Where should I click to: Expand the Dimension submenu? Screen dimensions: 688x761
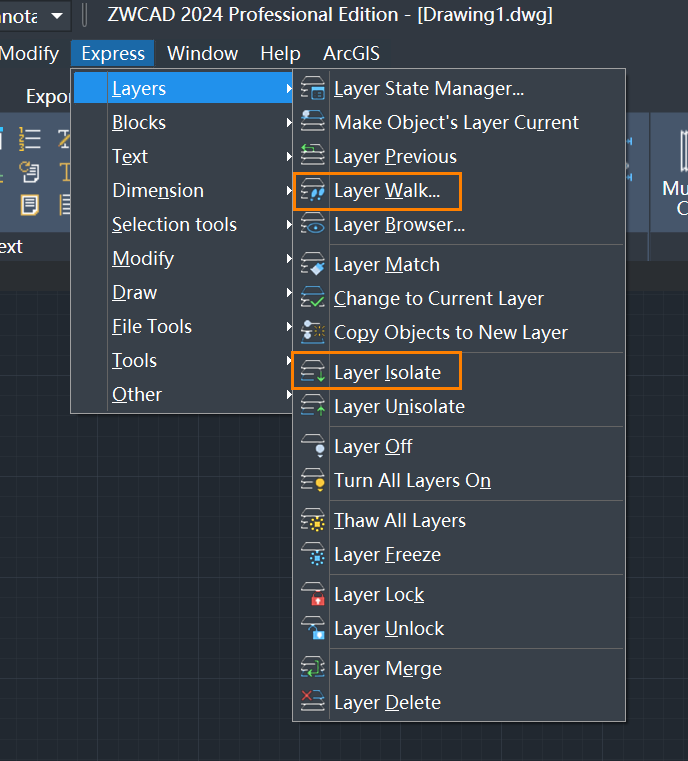click(183, 190)
